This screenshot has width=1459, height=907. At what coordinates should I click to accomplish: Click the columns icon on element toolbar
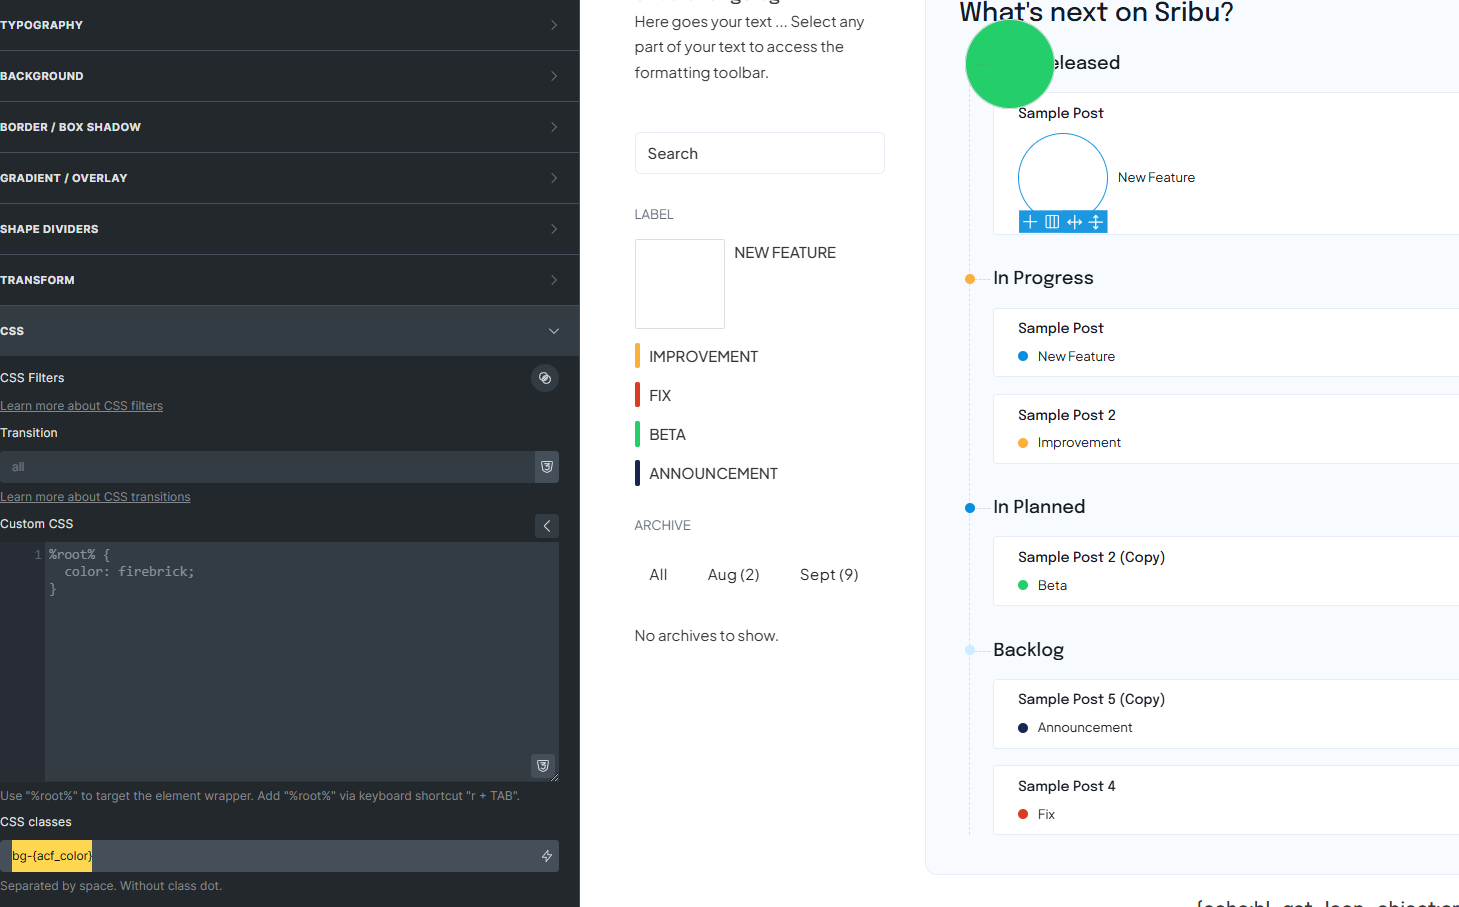[1052, 222]
